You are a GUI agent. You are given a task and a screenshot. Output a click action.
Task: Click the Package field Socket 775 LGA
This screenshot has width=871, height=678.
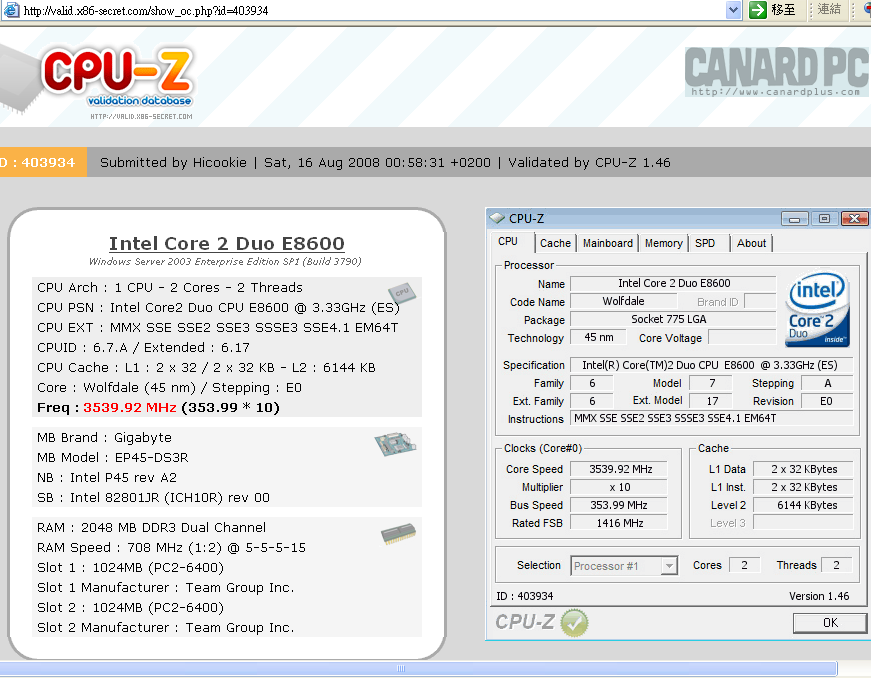click(673, 319)
